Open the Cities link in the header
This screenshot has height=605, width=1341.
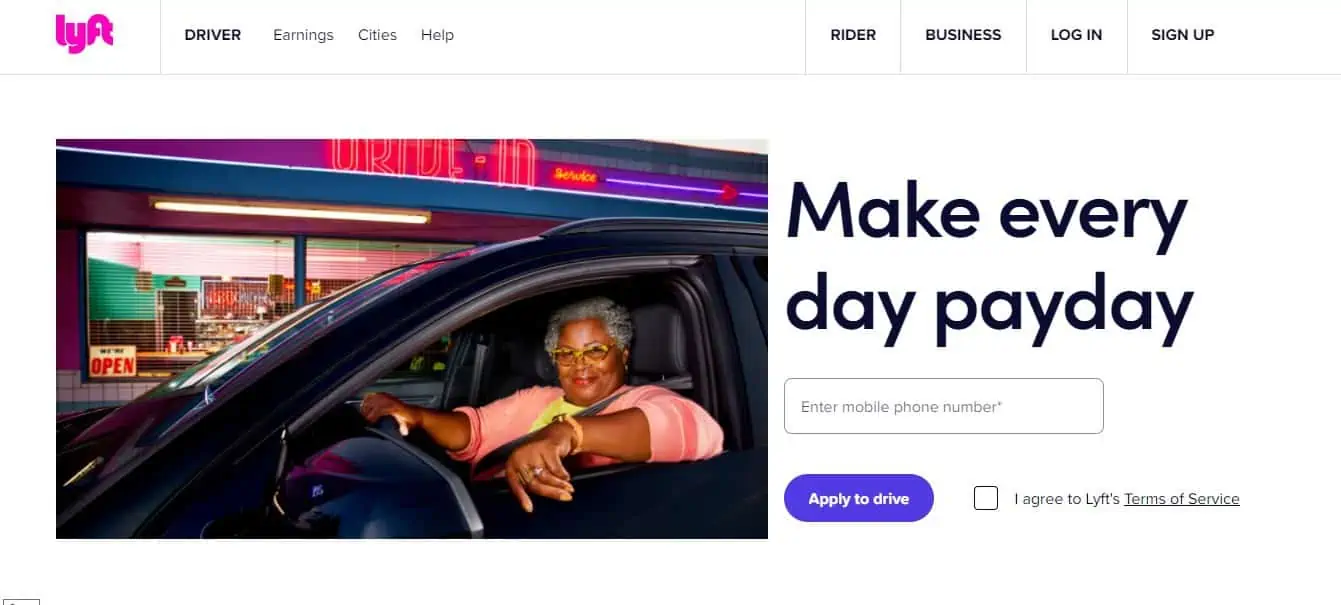[x=377, y=35]
